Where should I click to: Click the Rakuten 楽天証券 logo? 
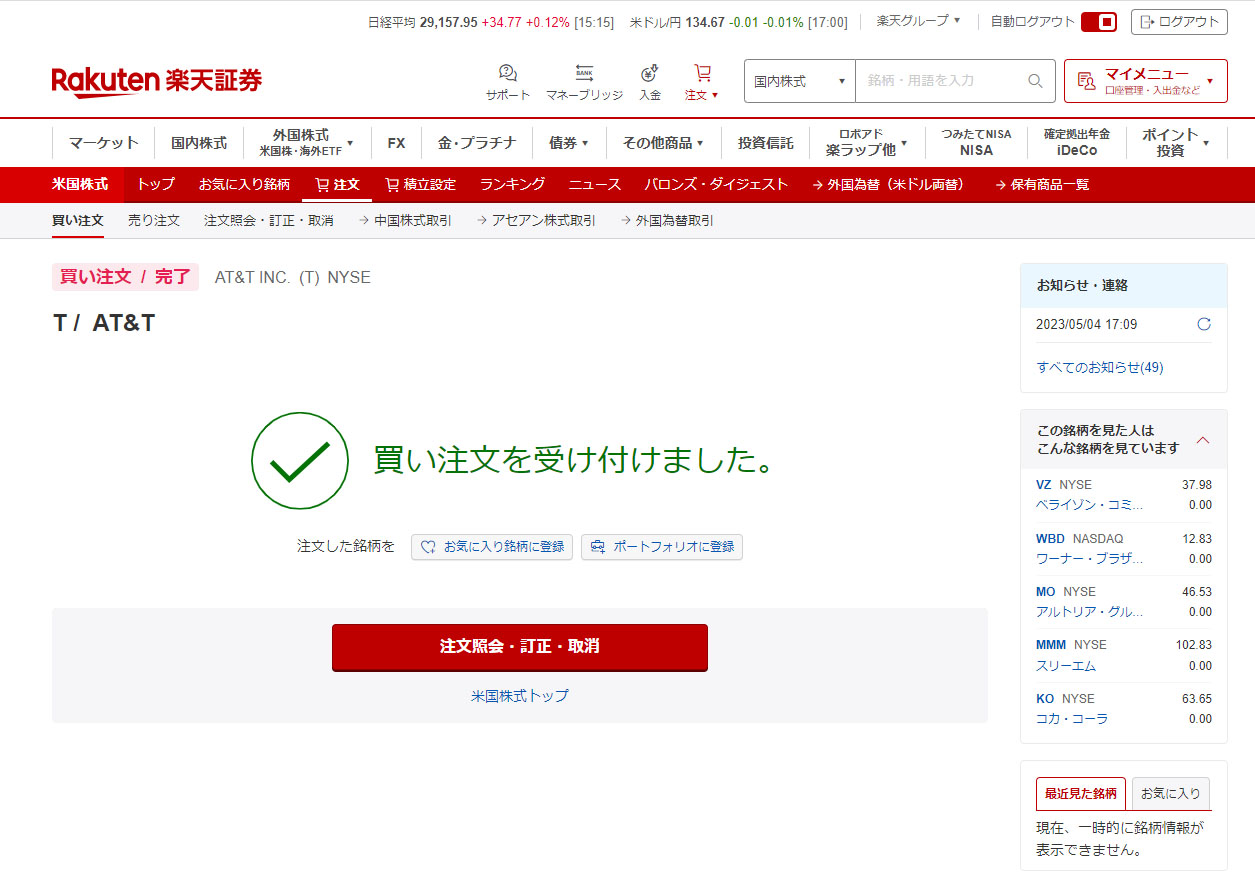pos(157,81)
